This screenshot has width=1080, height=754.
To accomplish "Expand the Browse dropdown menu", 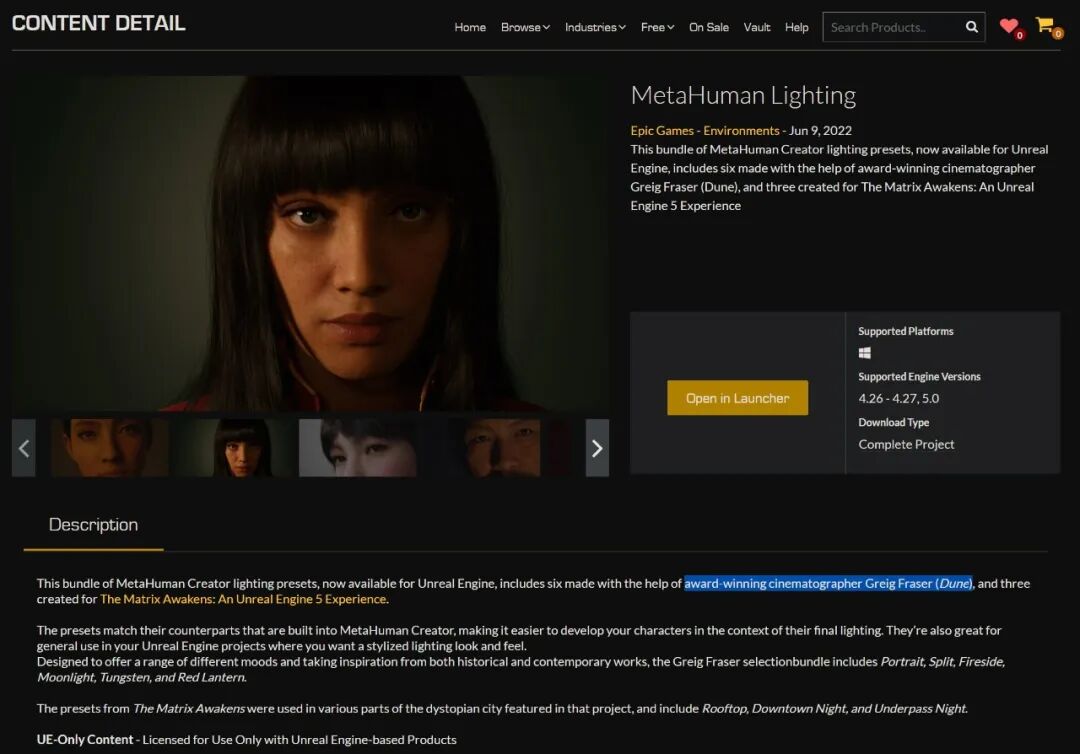I will [525, 28].
